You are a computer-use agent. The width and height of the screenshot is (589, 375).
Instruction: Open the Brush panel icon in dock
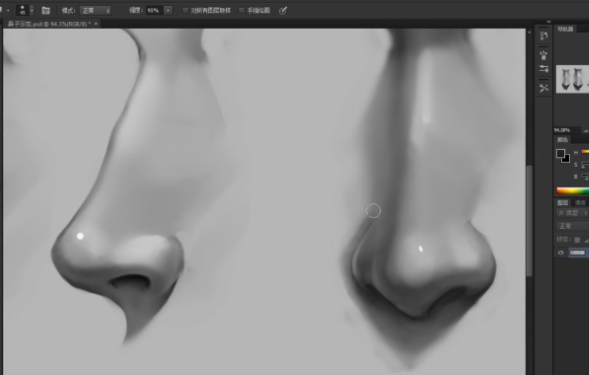(544, 56)
